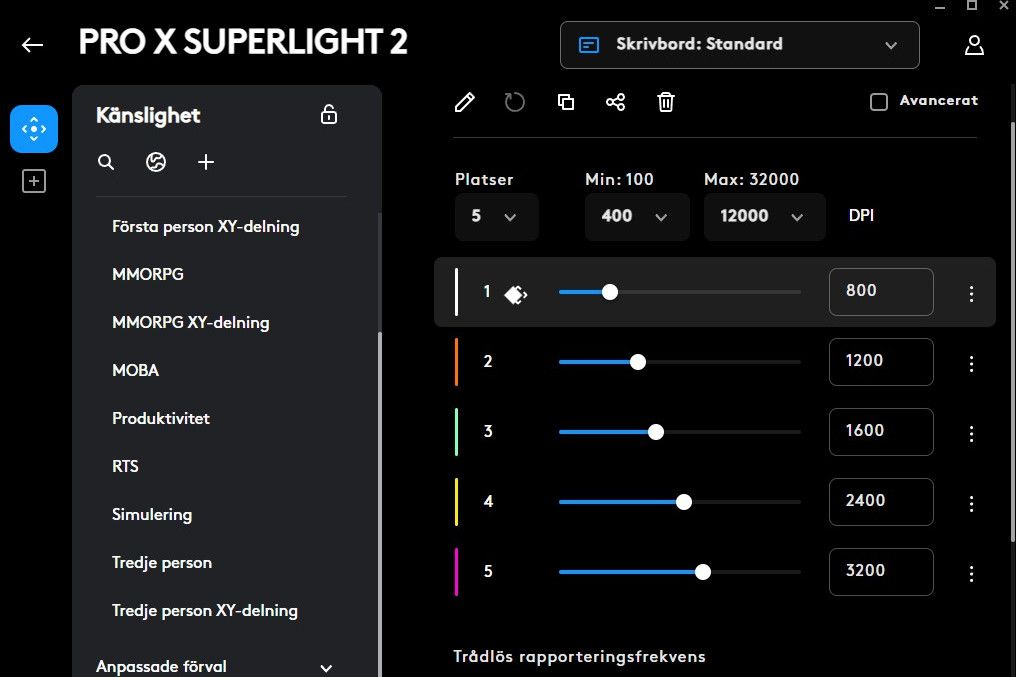The height and width of the screenshot is (677, 1016).
Task: Click the green color bar for level 3
Action: point(456,432)
